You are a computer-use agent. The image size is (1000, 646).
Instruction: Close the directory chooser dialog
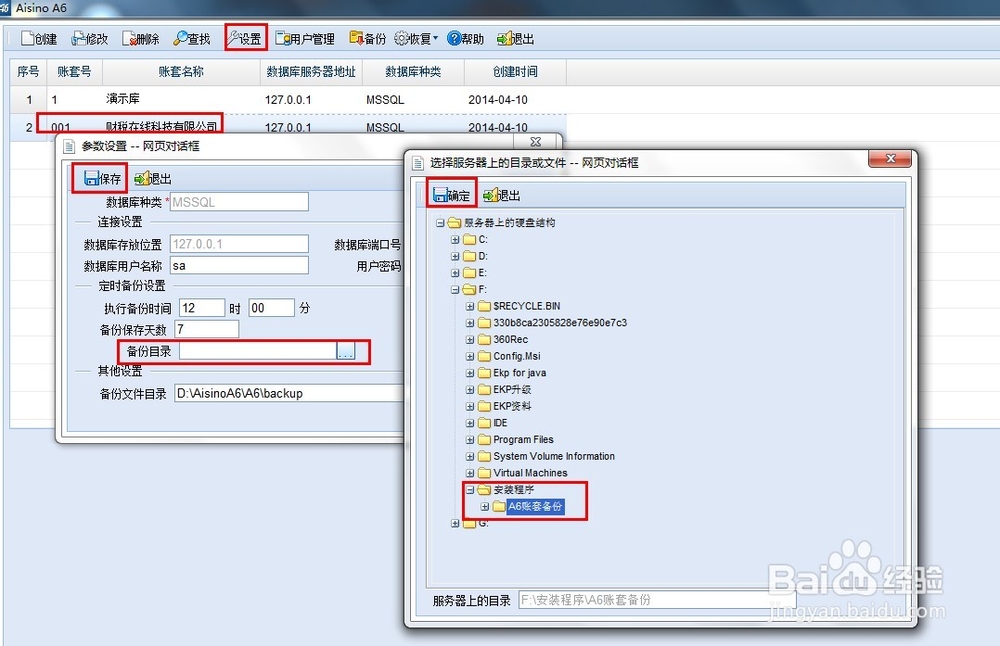890,159
